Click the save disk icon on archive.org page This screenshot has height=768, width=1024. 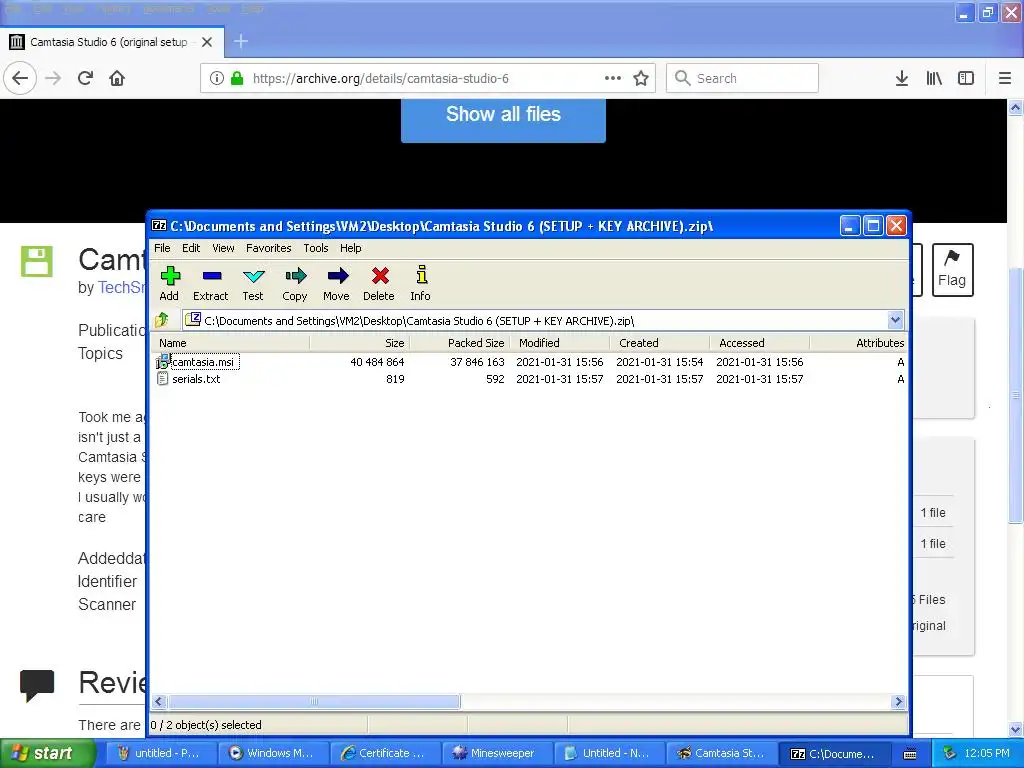coord(37,261)
